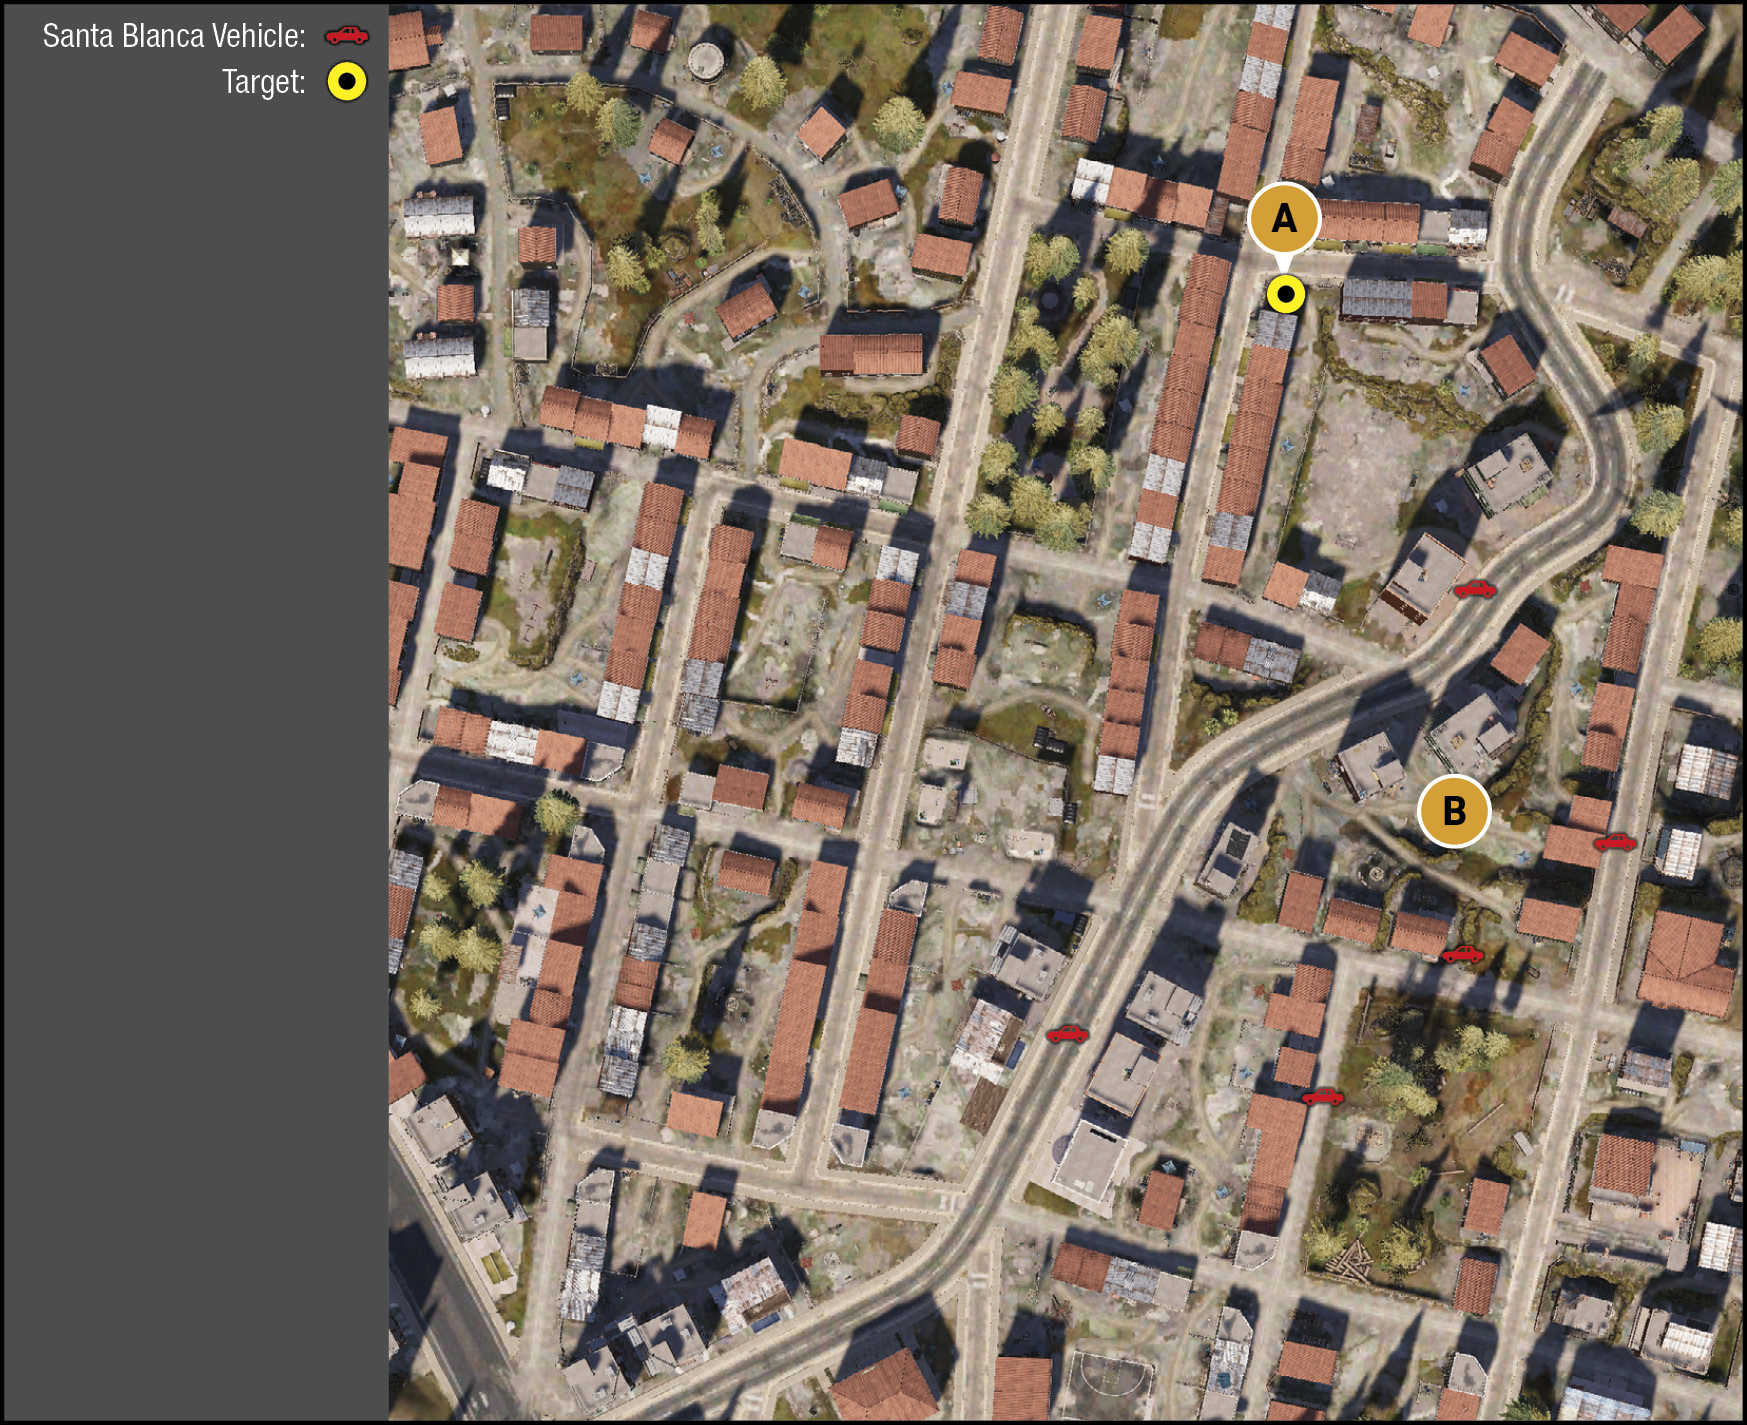Click the red car icon in the legend
The width and height of the screenshot is (1747, 1425).
point(347,36)
